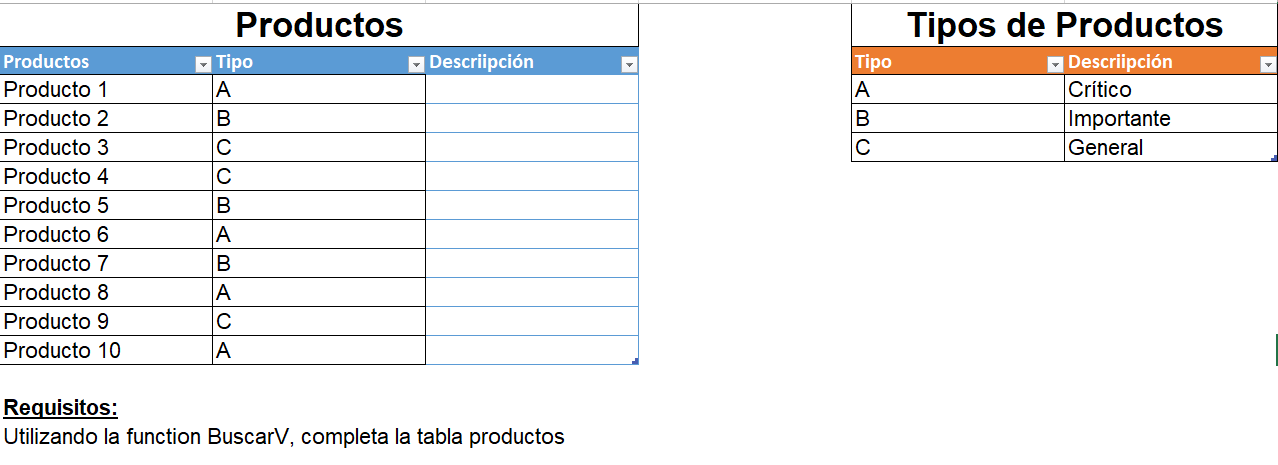
Task: Click the Productos title cell
Action: pos(319,25)
